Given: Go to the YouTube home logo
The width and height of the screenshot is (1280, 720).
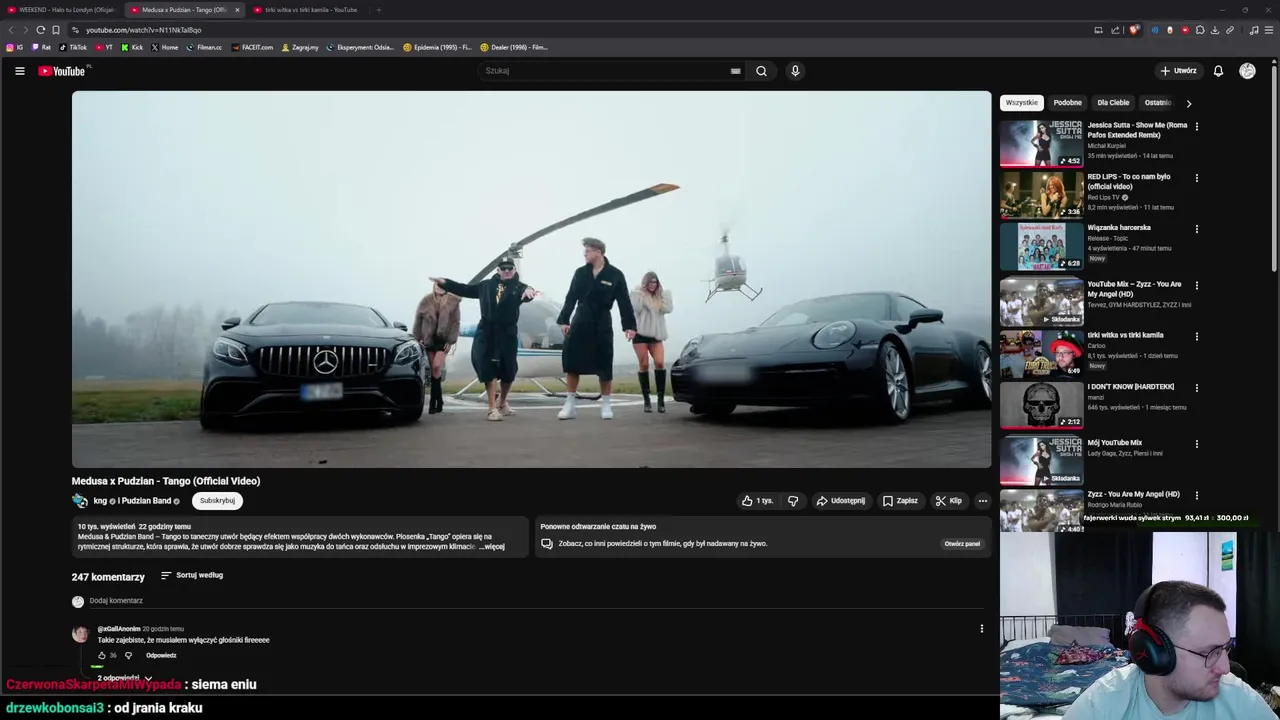Looking at the screenshot, I should coord(62,71).
